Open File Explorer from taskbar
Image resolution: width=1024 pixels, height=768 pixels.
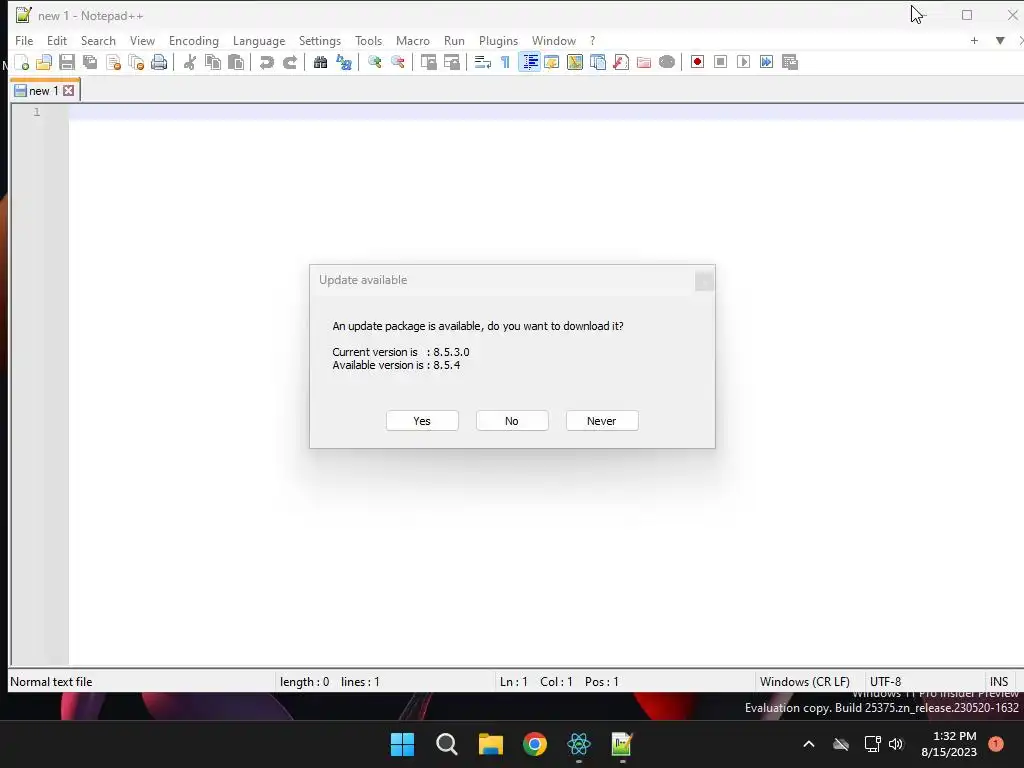490,744
